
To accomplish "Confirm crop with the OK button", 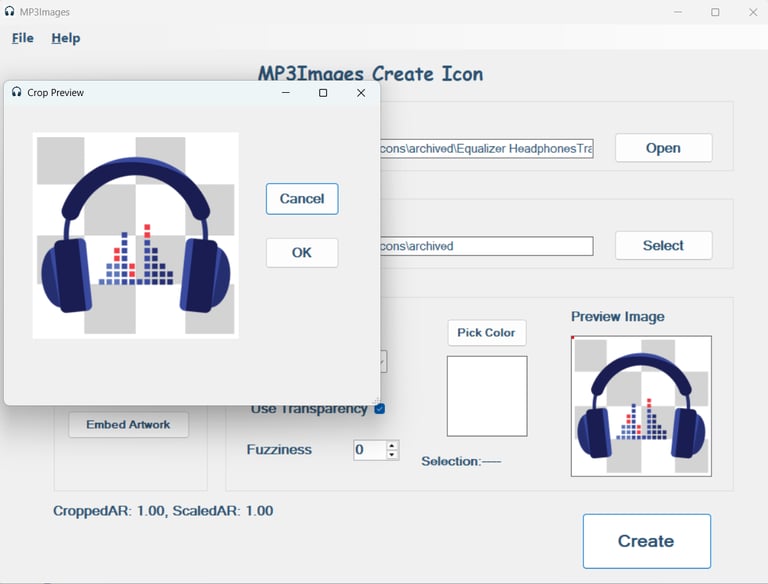I will (x=302, y=252).
